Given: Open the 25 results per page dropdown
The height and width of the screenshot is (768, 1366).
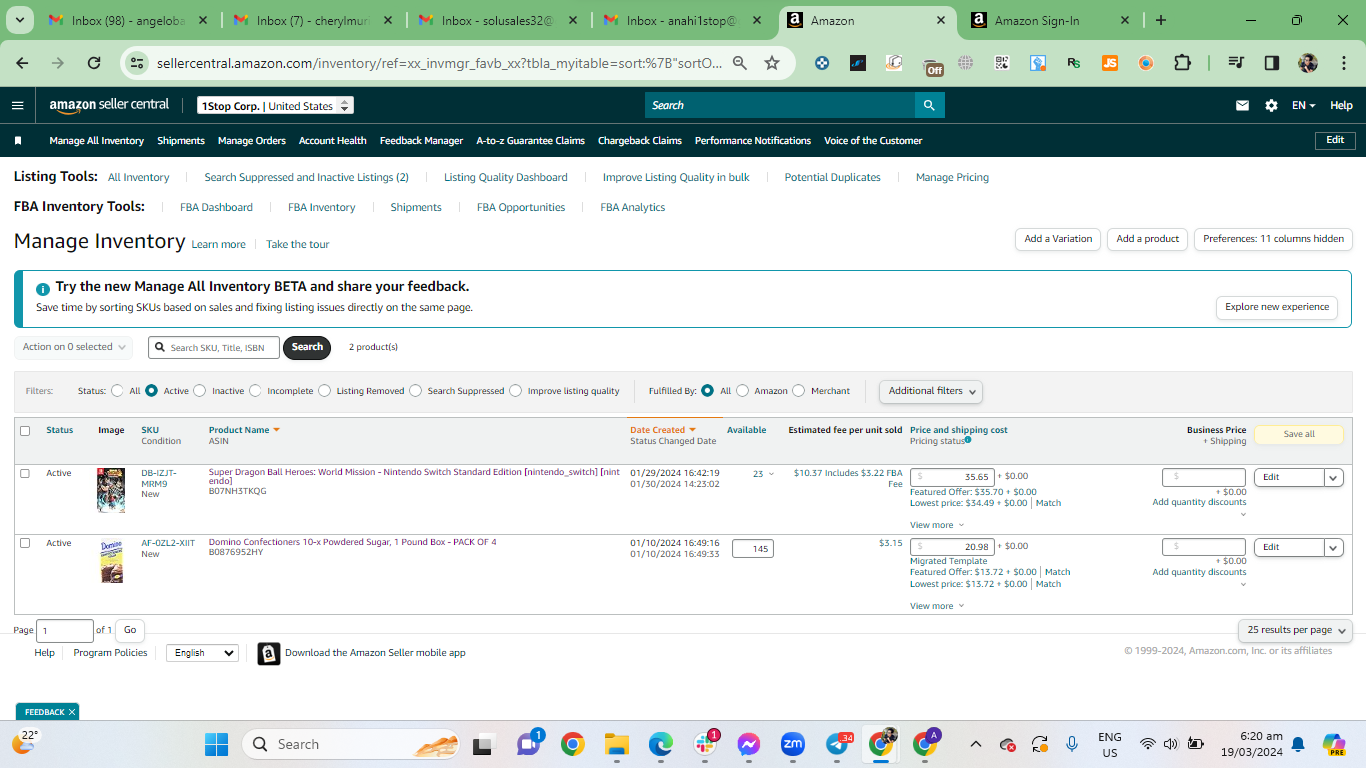Looking at the screenshot, I should pyautogui.click(x=1295, y=630).
